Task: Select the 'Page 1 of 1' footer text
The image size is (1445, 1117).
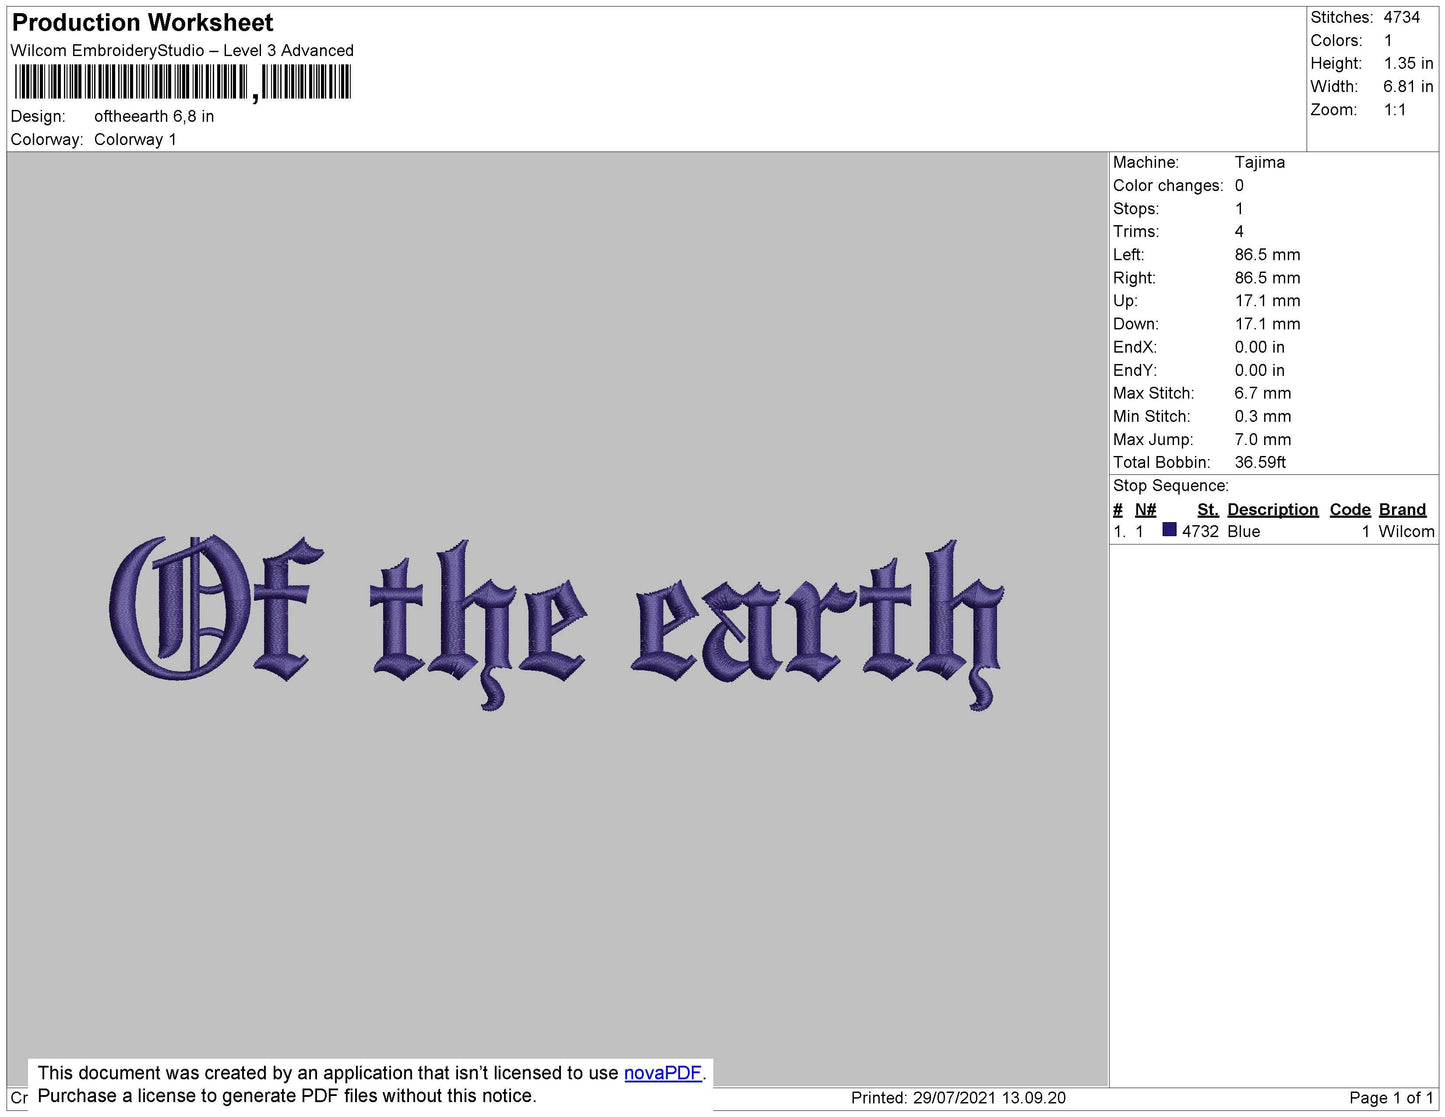Action: (1391, 1098)
